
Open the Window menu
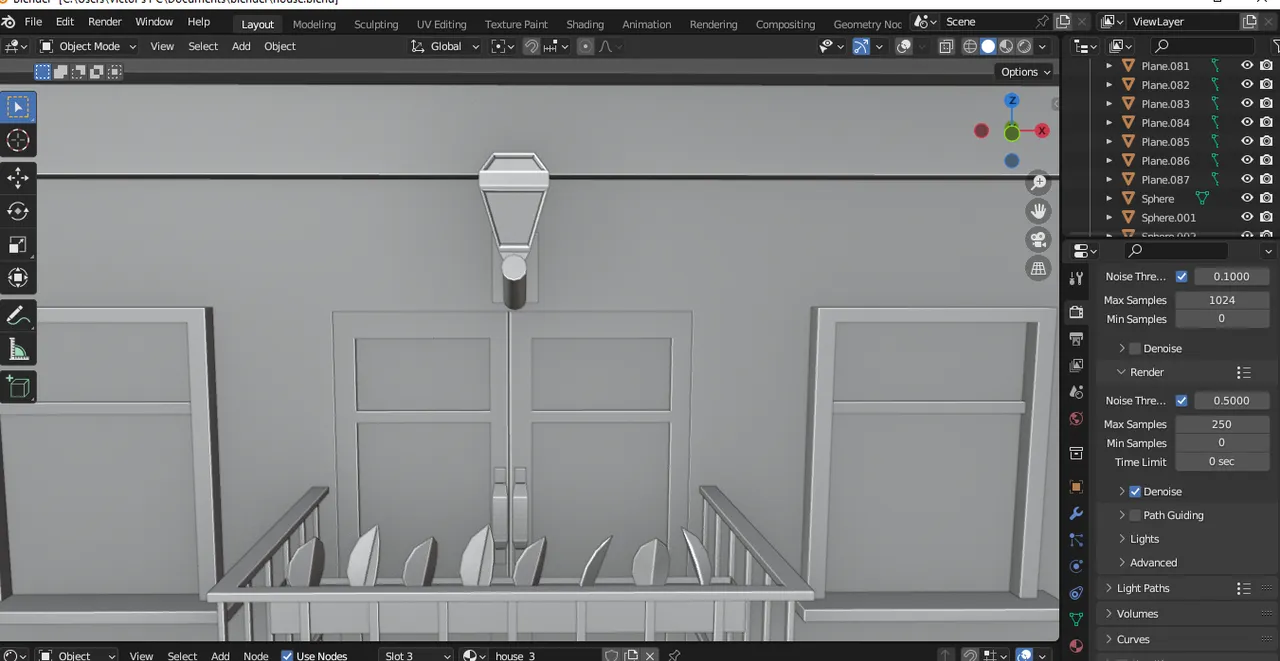click(x=154, y=22)
